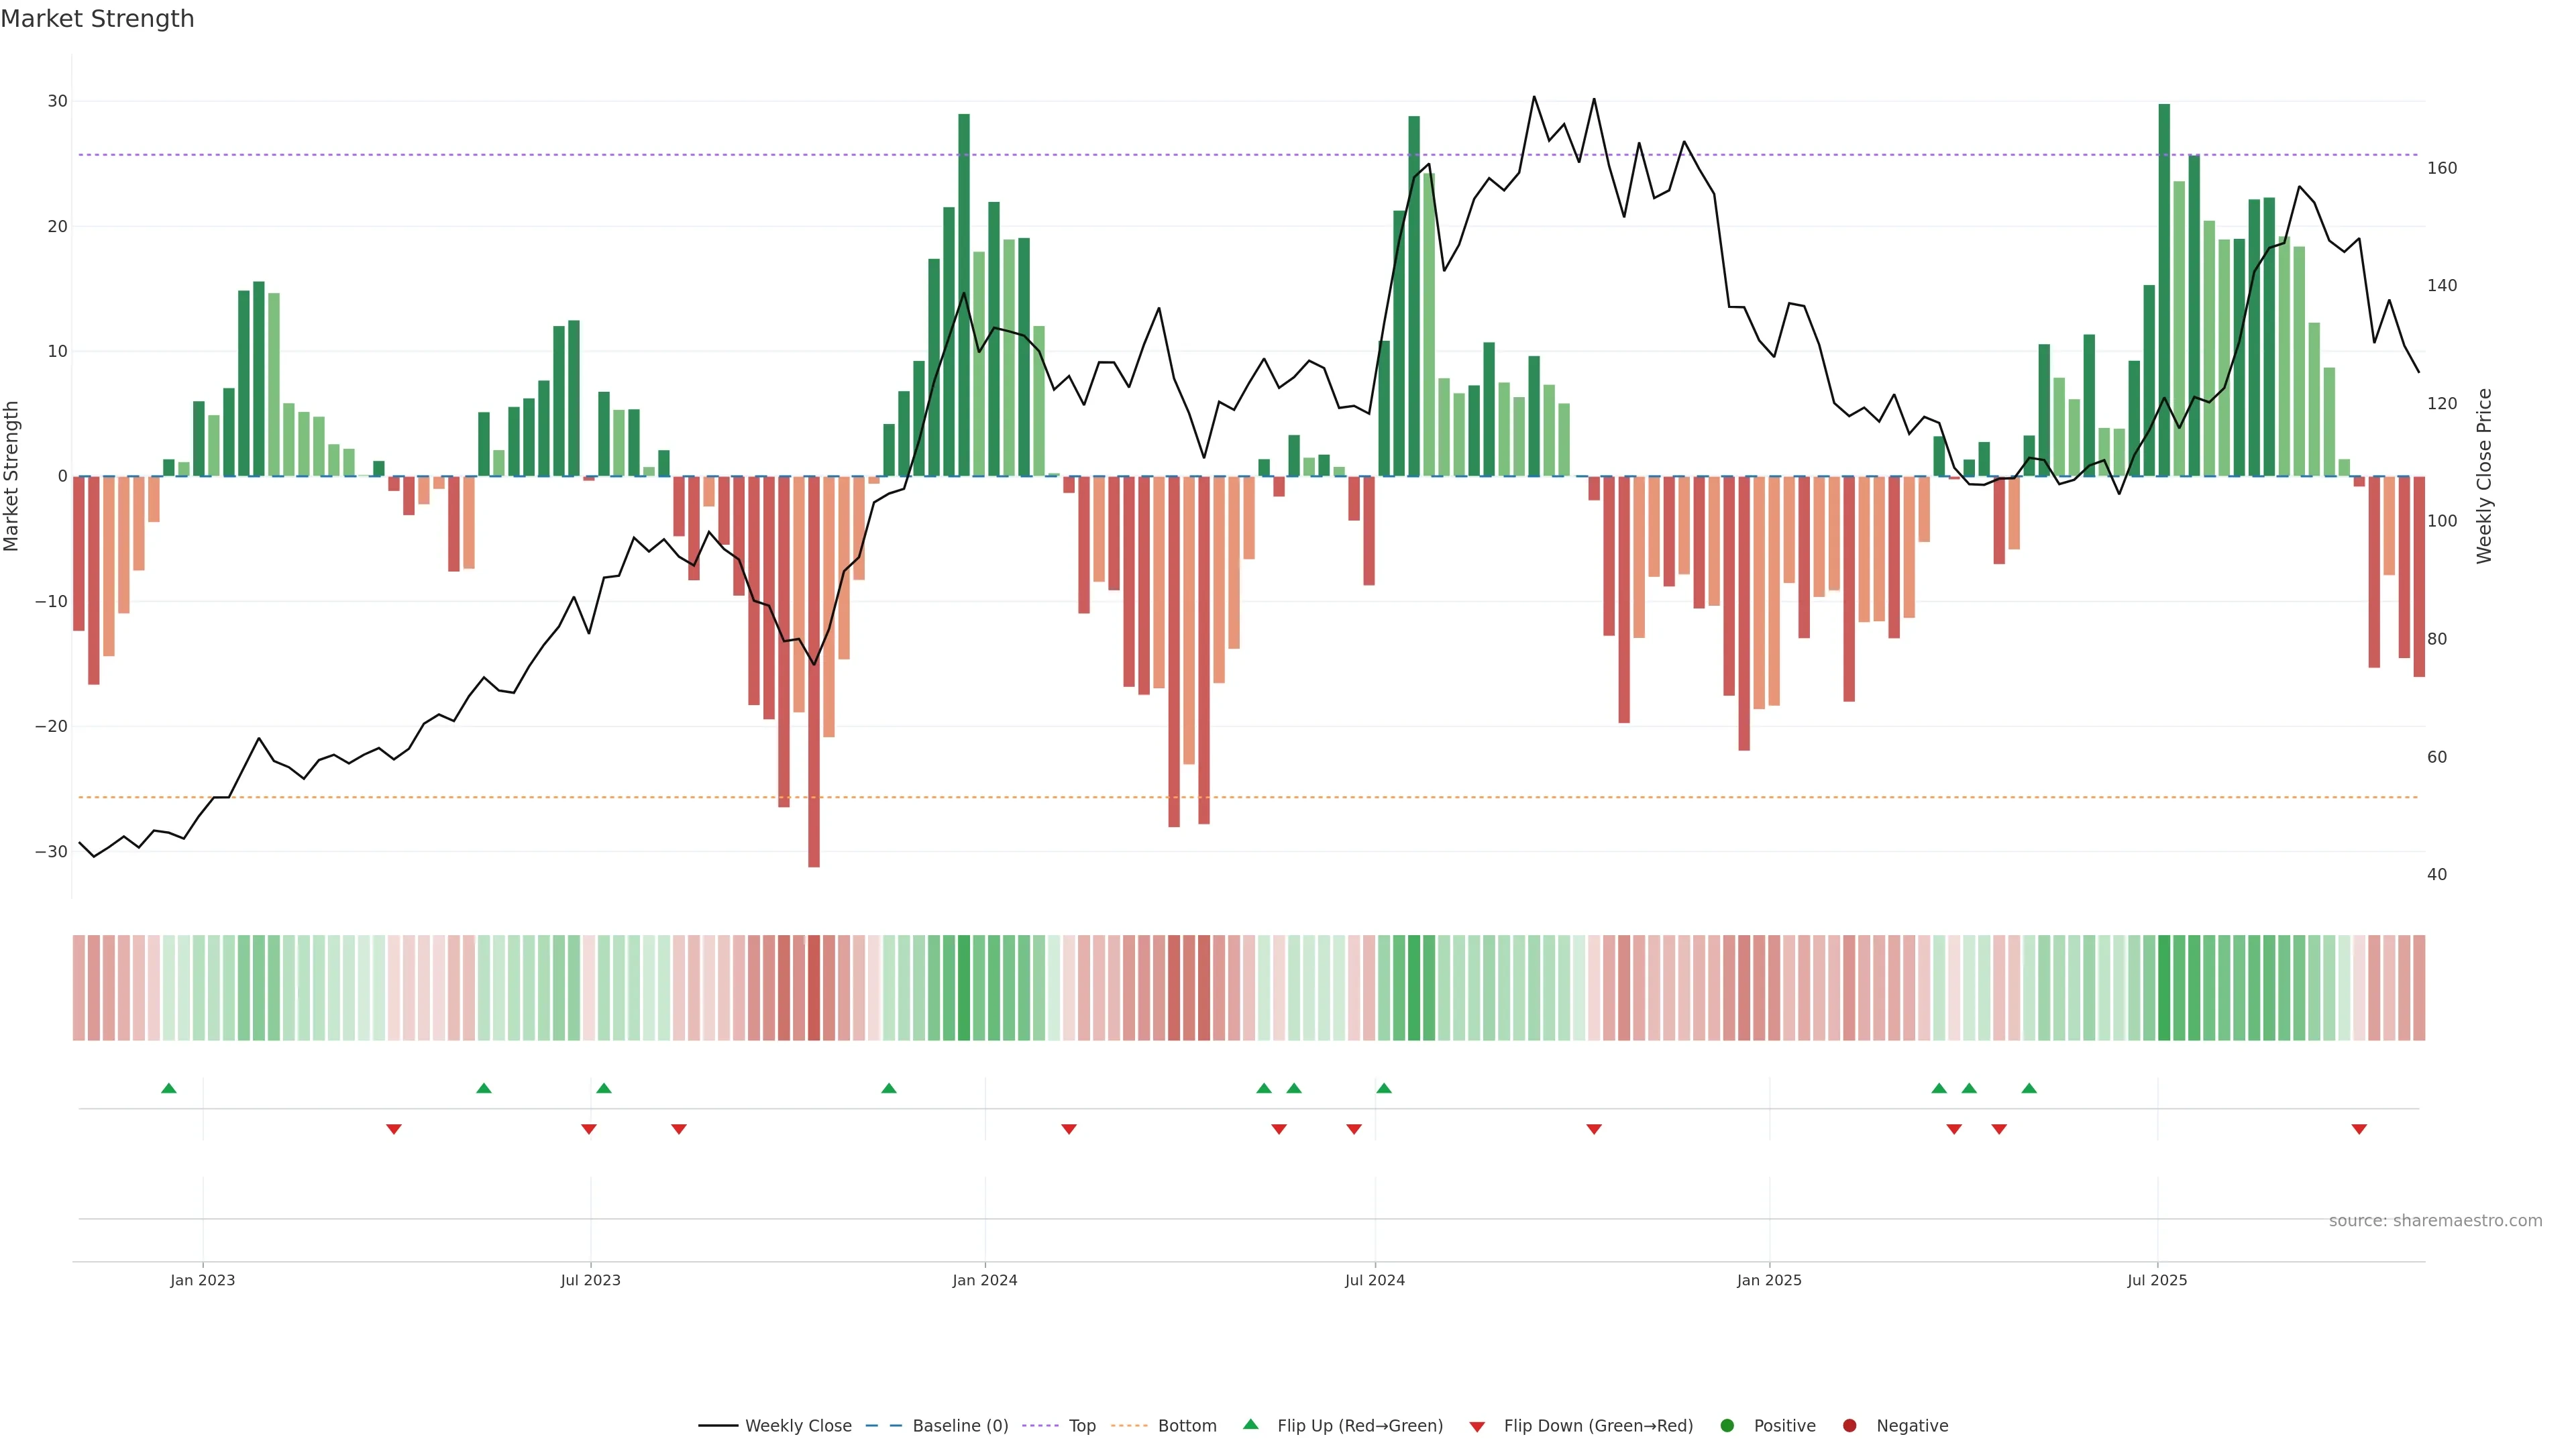Click the green Positive circle legend marker

1727,1425
